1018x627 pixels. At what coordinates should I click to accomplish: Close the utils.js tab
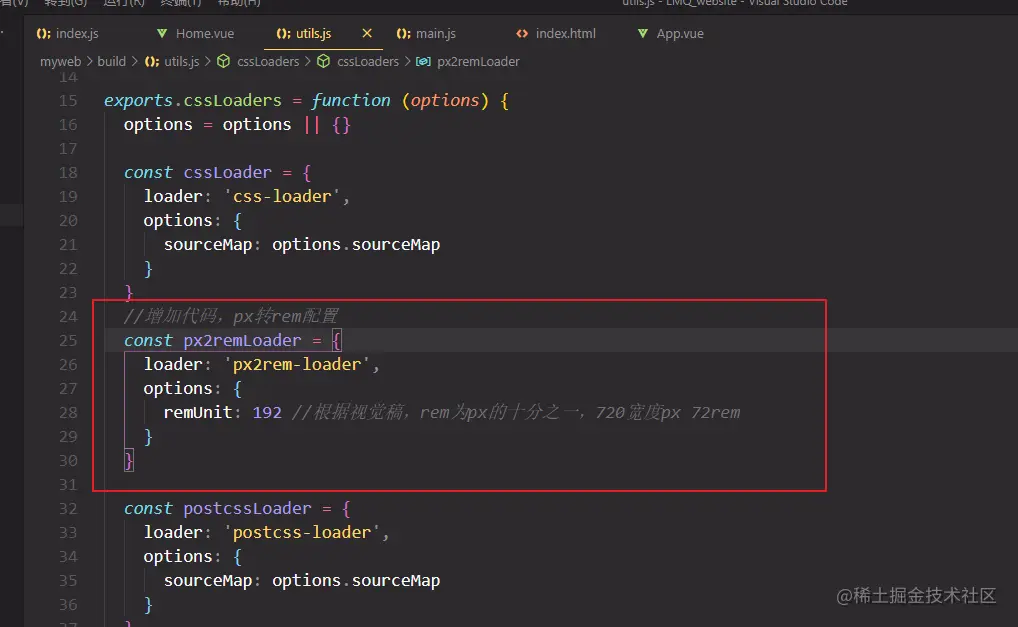[x=367, y=33]
